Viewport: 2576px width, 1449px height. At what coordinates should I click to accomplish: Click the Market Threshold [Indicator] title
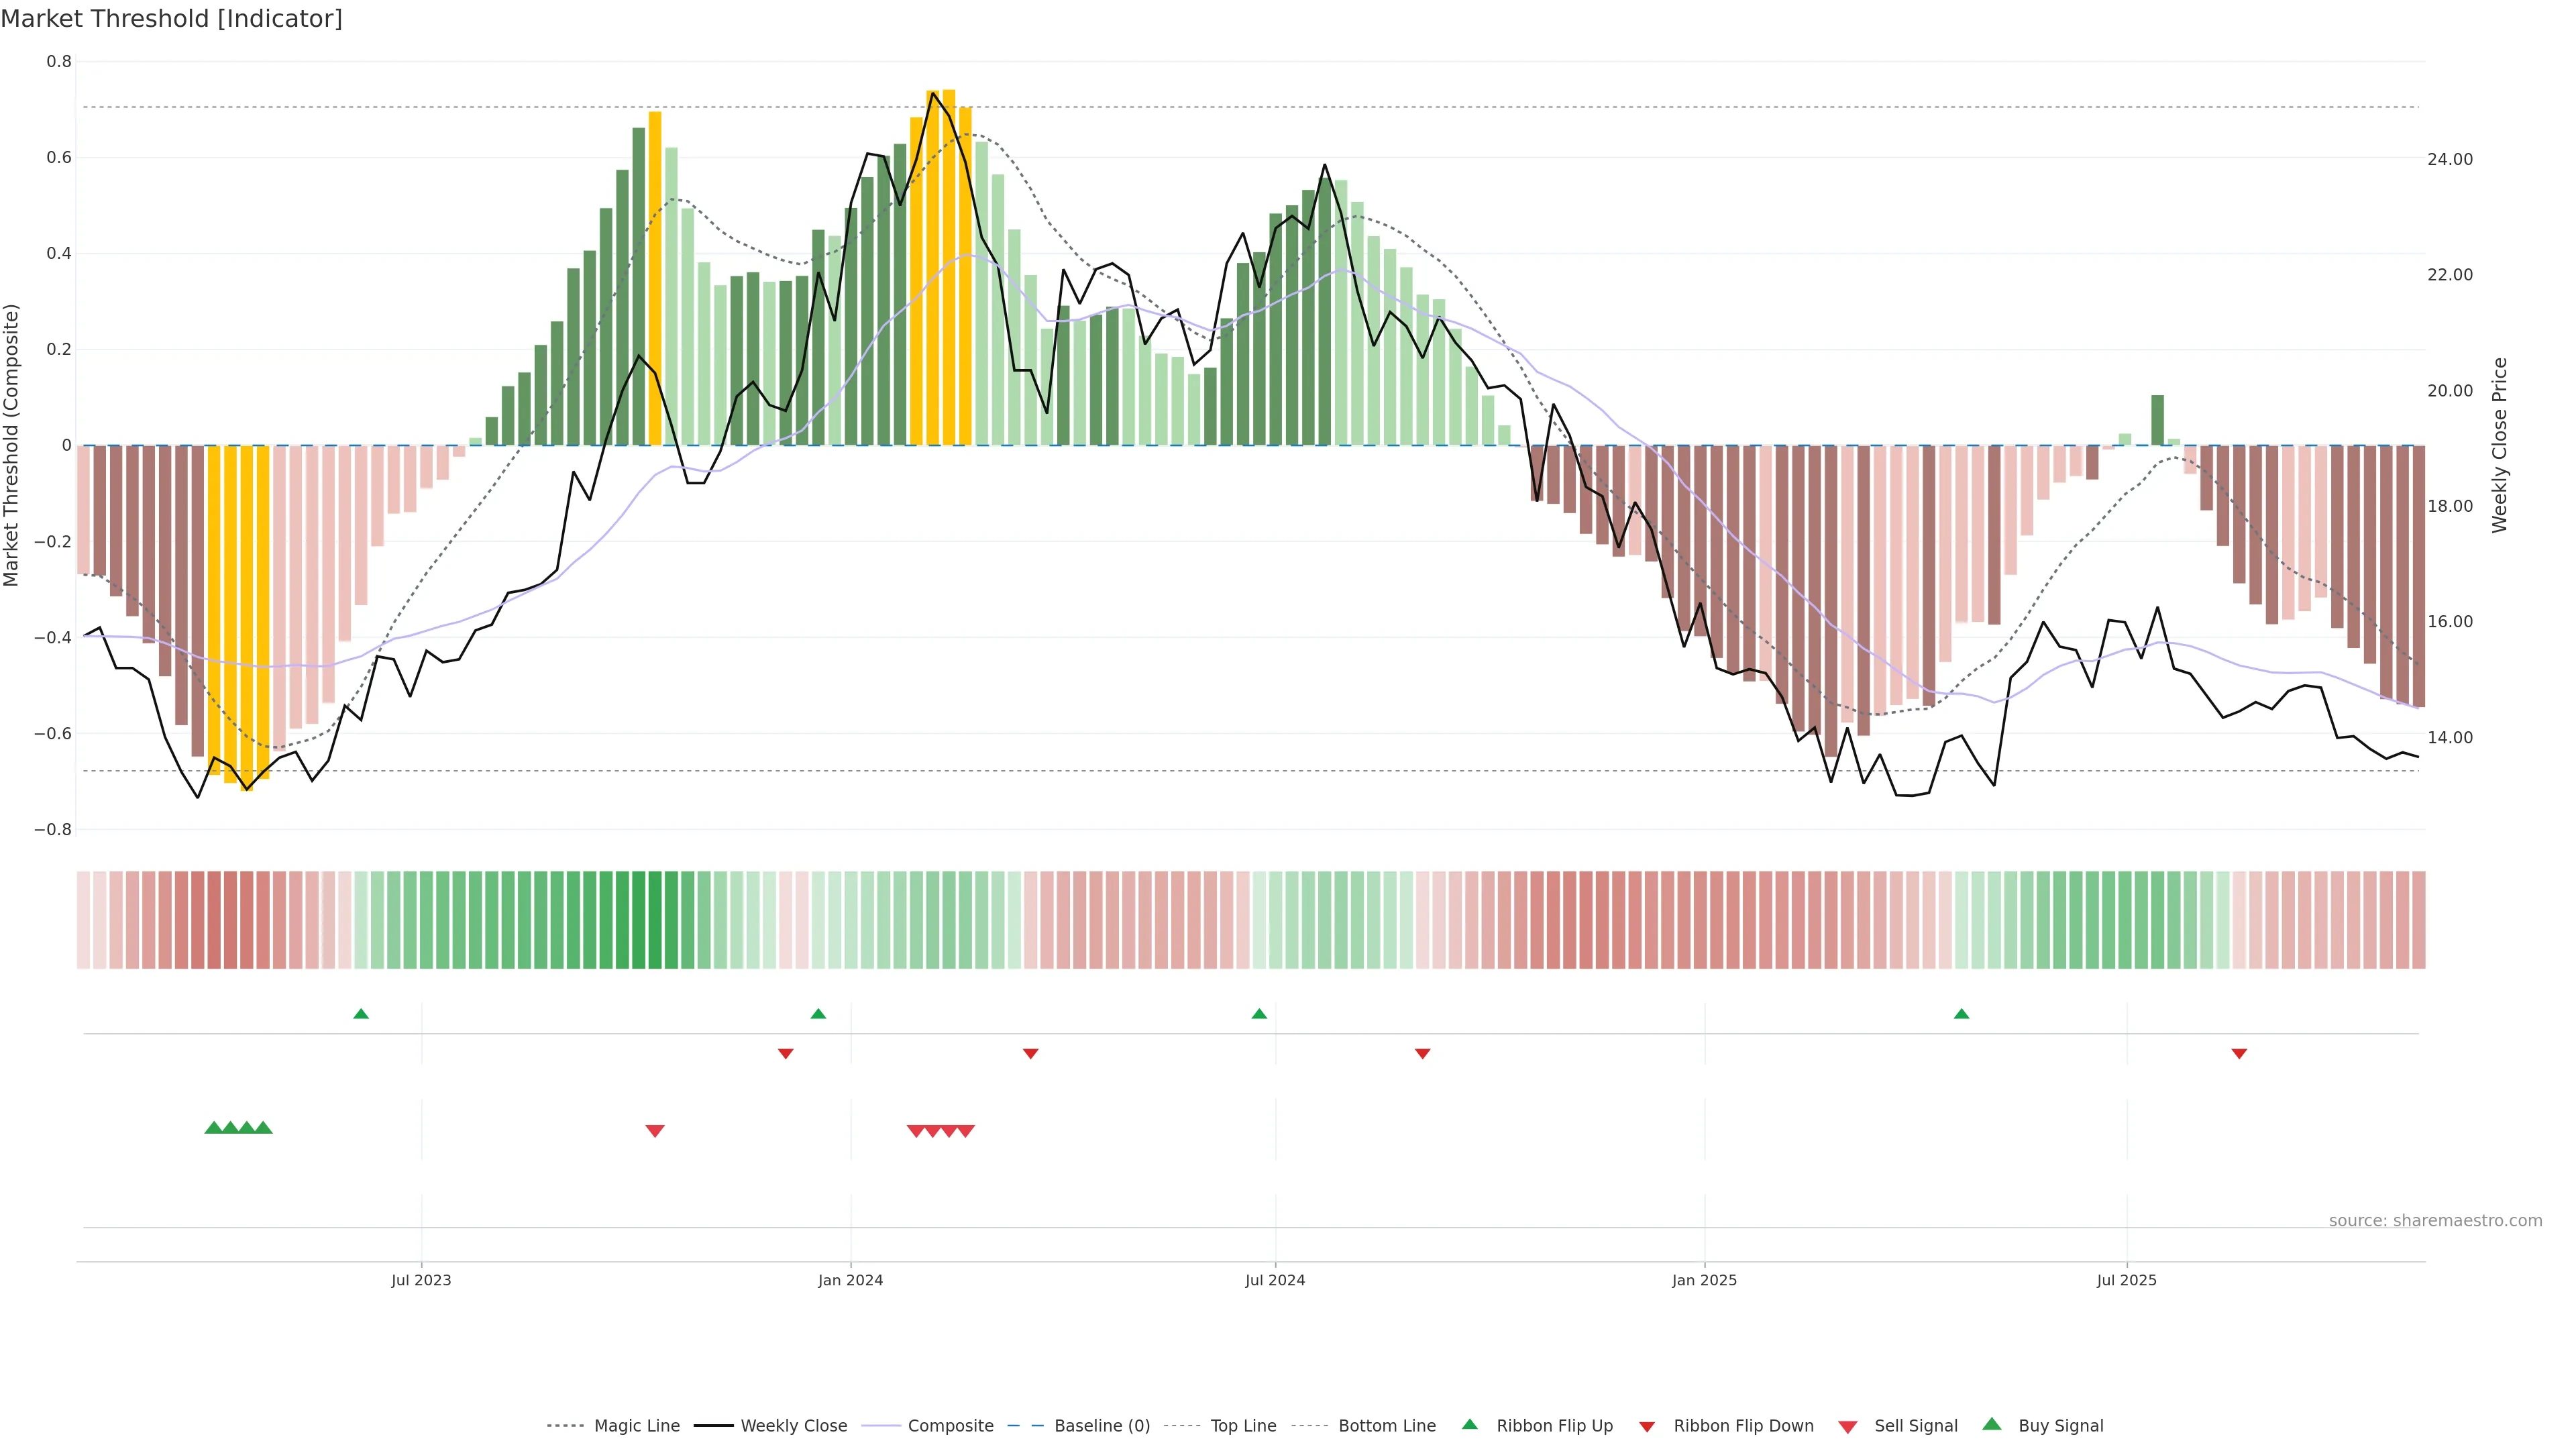[x=171, y=19]
